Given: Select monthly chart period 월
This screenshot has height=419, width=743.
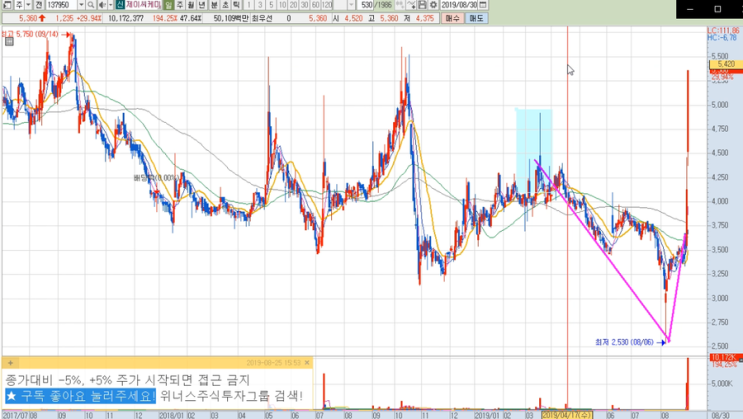Looking at the screenshot, I should 191,5.
